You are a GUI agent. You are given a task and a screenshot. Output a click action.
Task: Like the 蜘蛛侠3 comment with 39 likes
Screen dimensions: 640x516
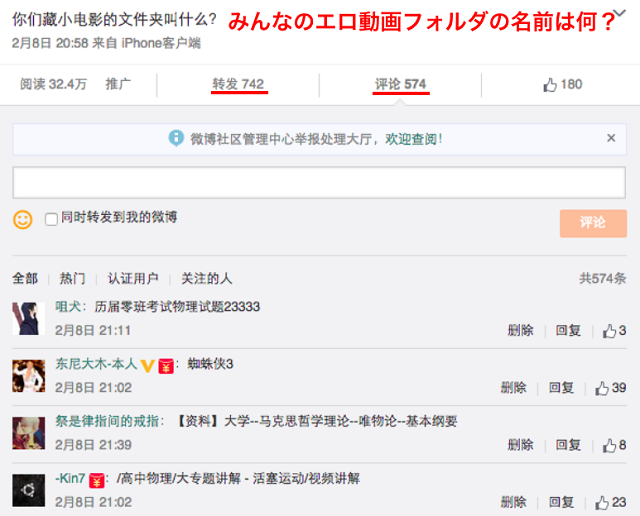[x=611, y=388]
